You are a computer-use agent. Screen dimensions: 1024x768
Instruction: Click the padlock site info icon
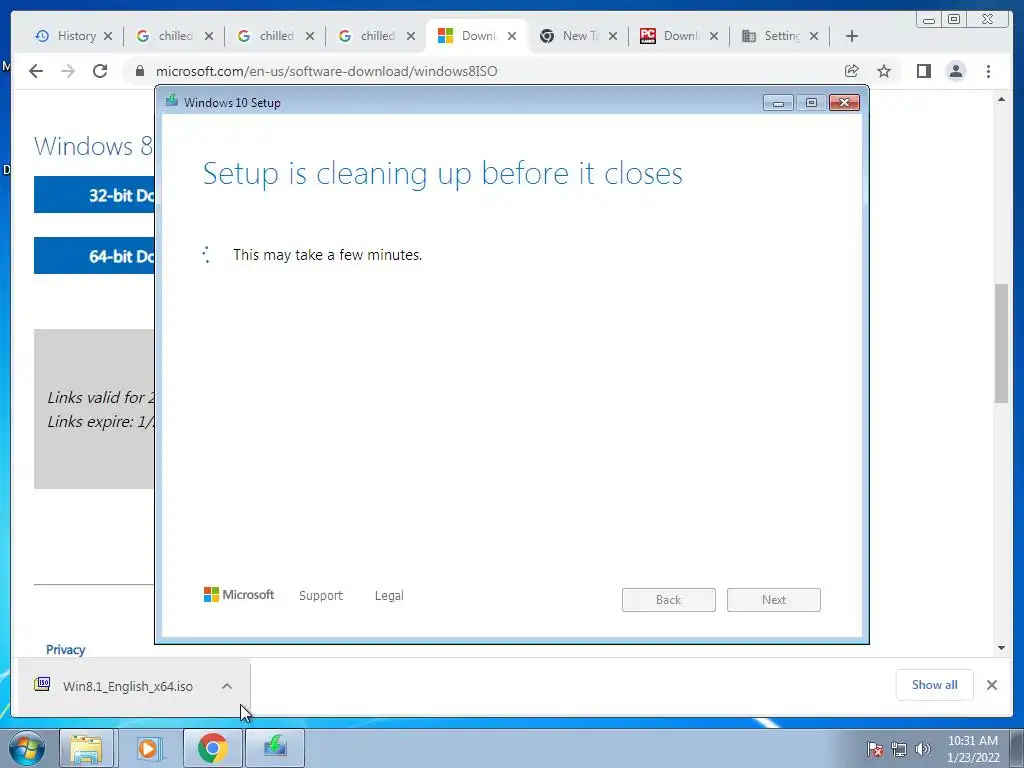[139, 71]
